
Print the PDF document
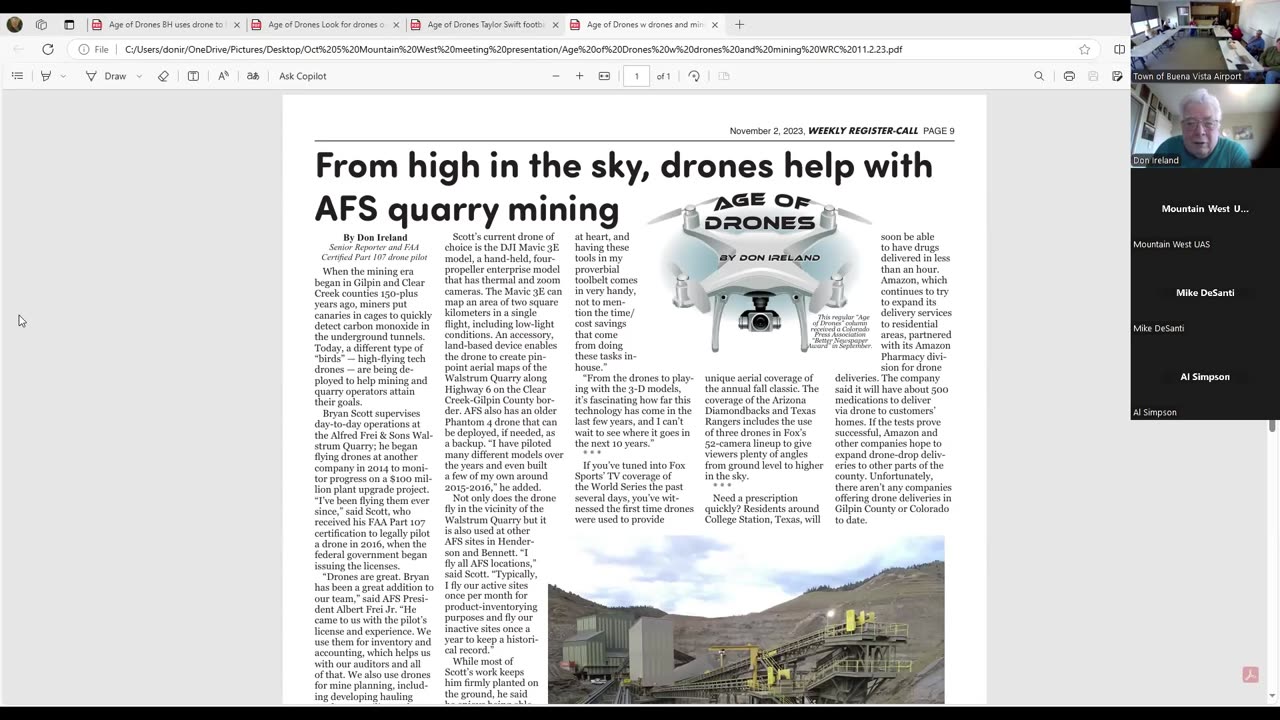point(1069,76)
